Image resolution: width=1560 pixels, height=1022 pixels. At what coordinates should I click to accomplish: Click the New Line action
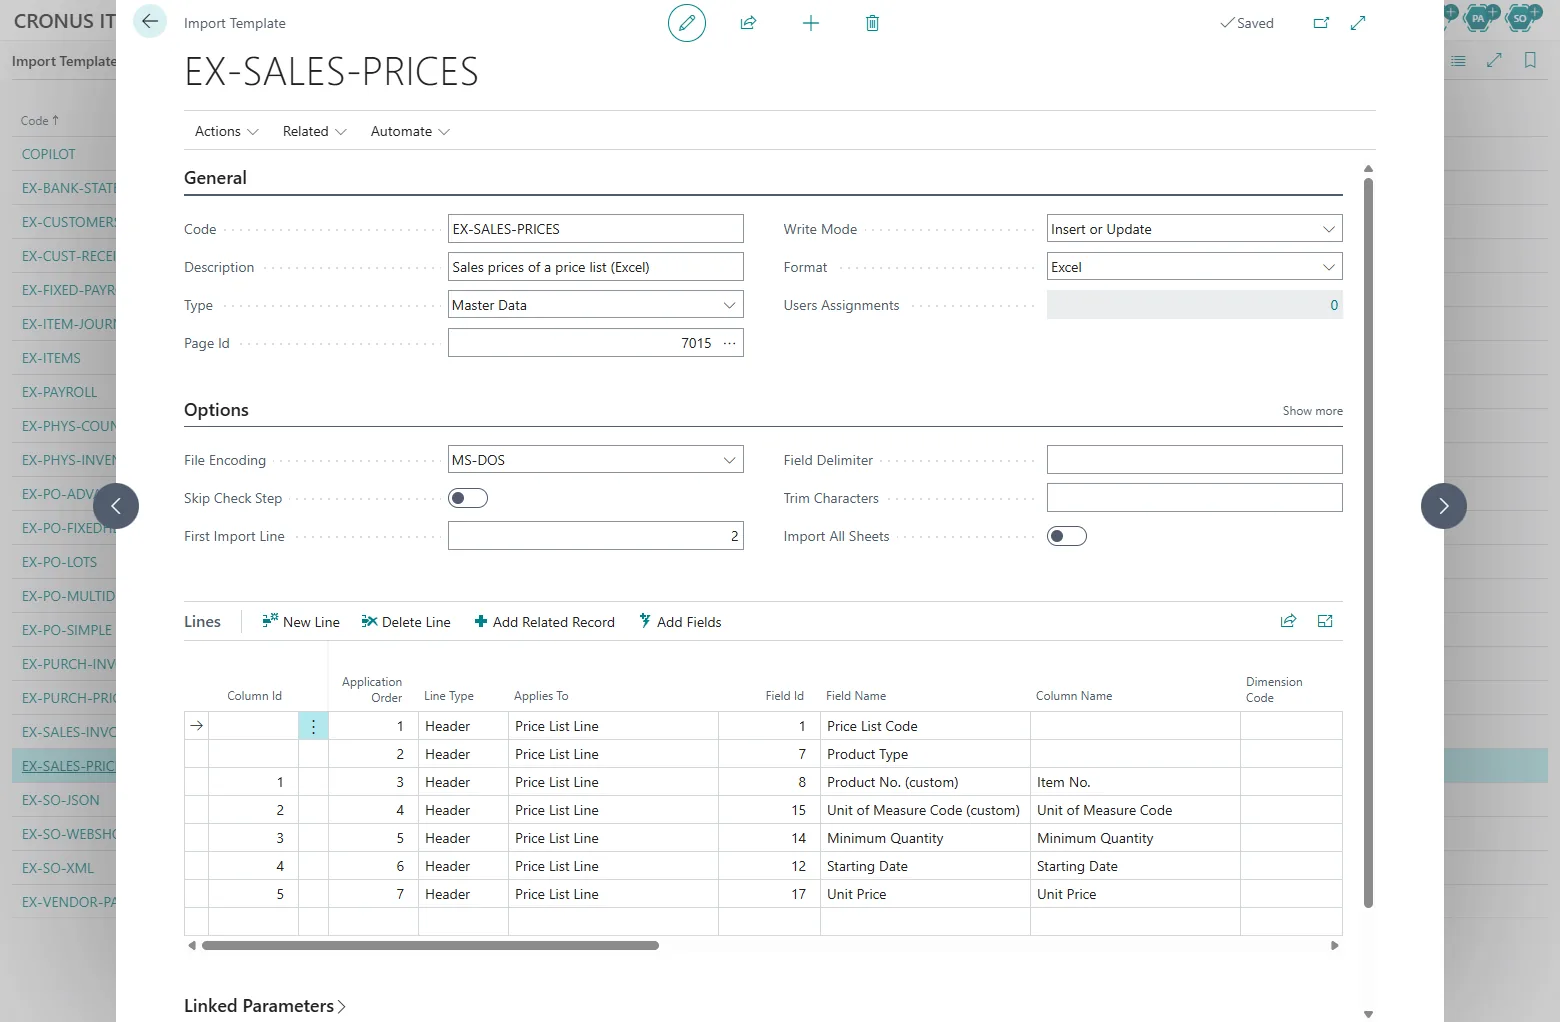point(301,622)
